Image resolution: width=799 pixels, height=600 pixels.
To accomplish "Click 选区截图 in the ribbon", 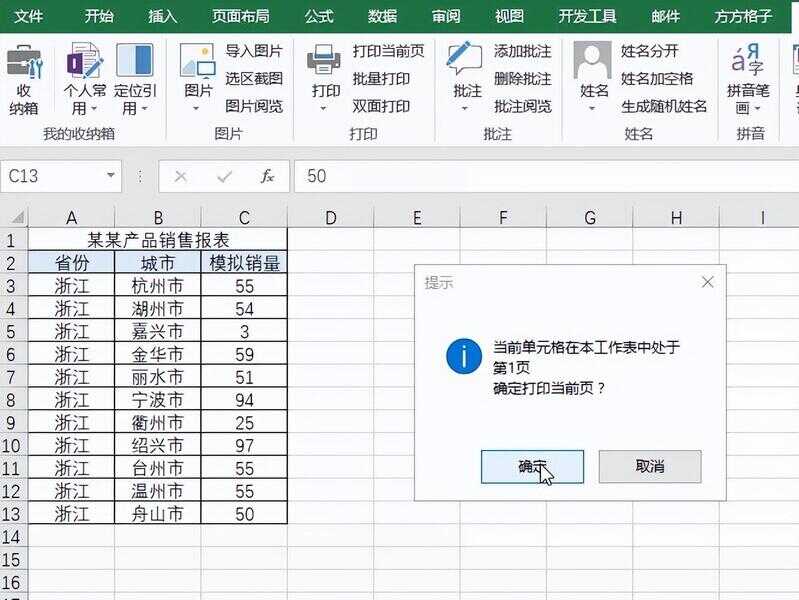I will pyautogui.click(x=254, y=79).
